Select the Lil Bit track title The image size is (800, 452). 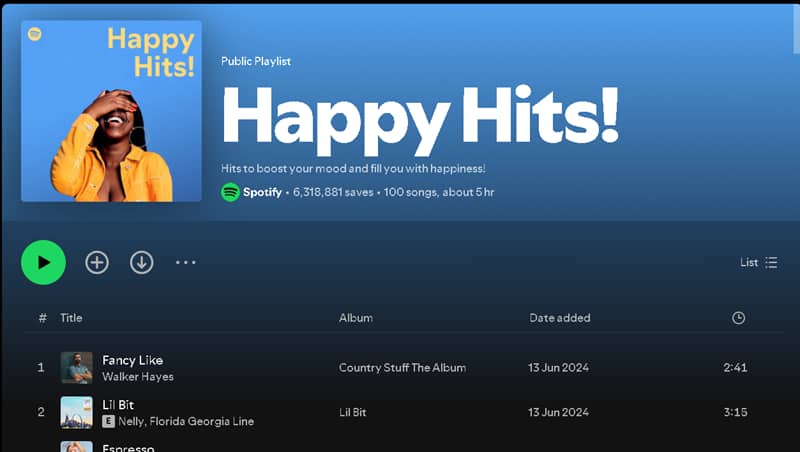tap(118, 405)
